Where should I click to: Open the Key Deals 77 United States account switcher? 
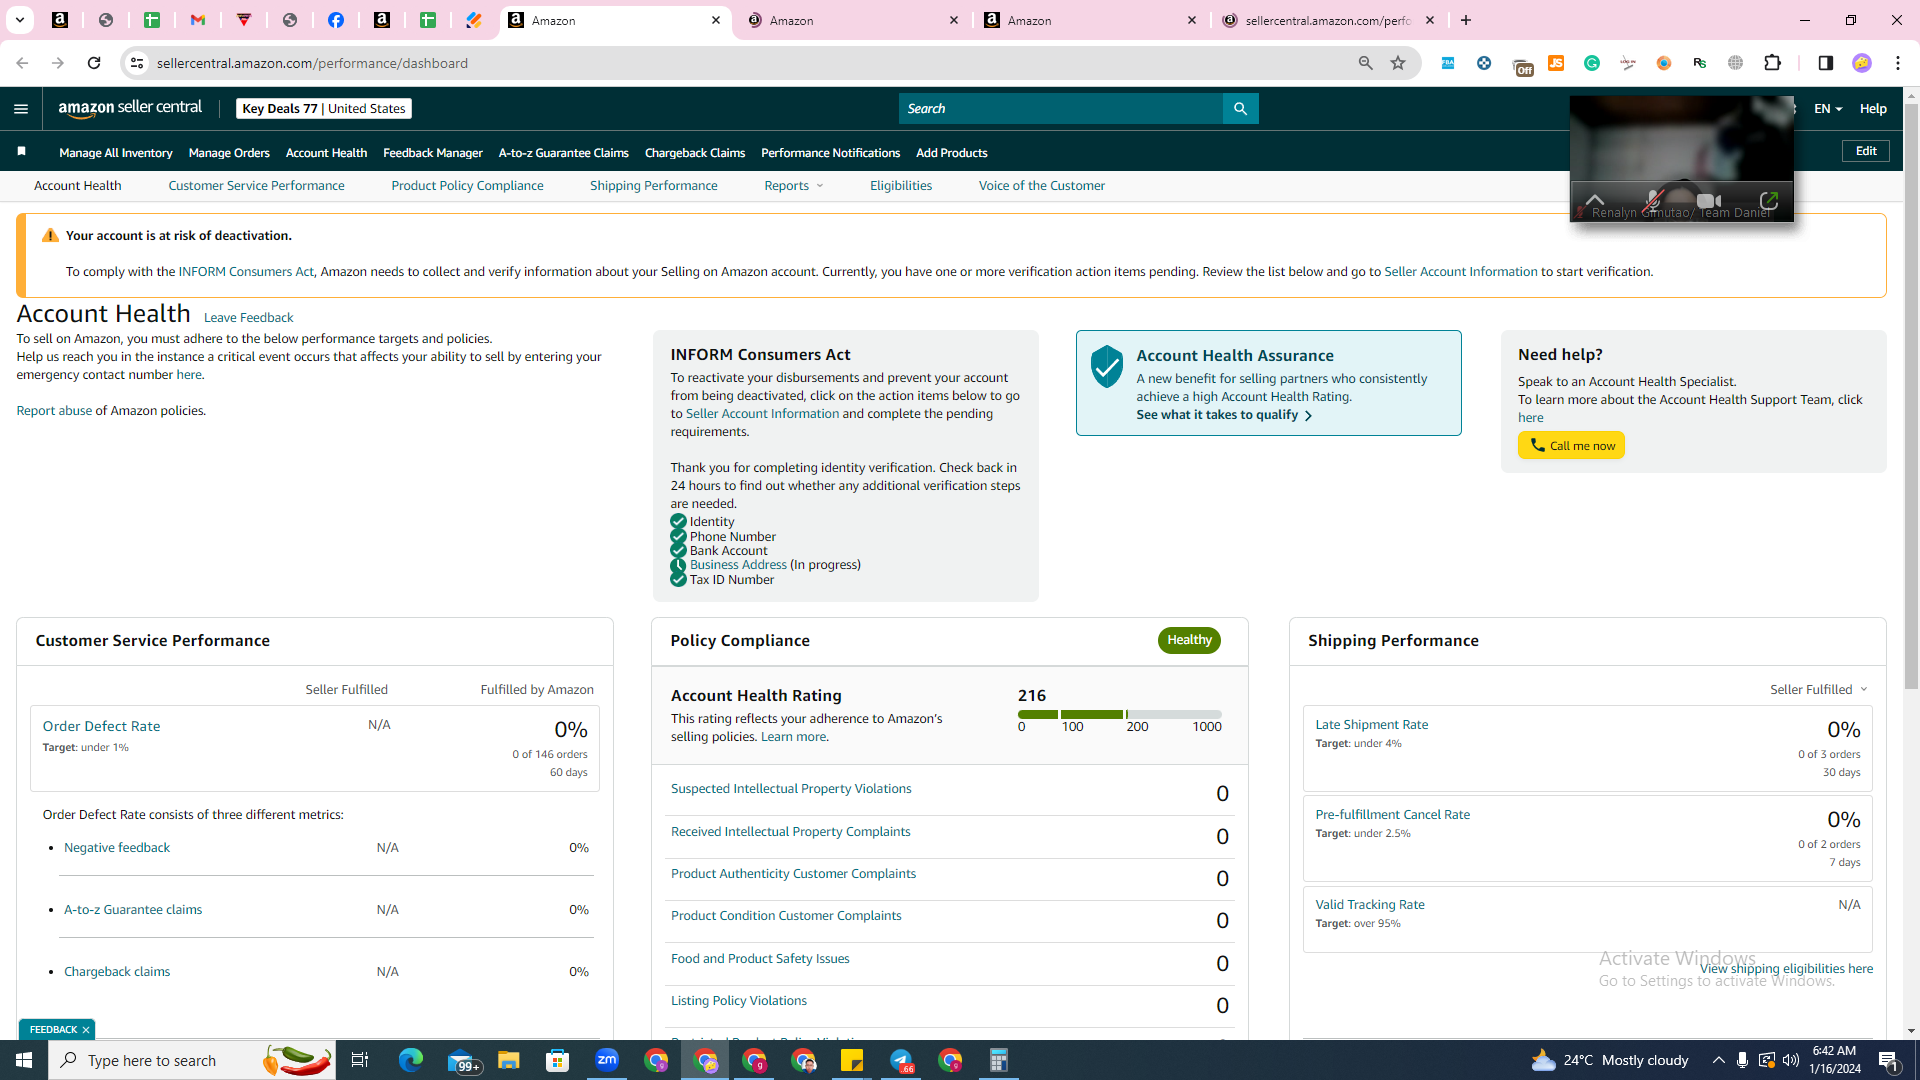point(324,109)
